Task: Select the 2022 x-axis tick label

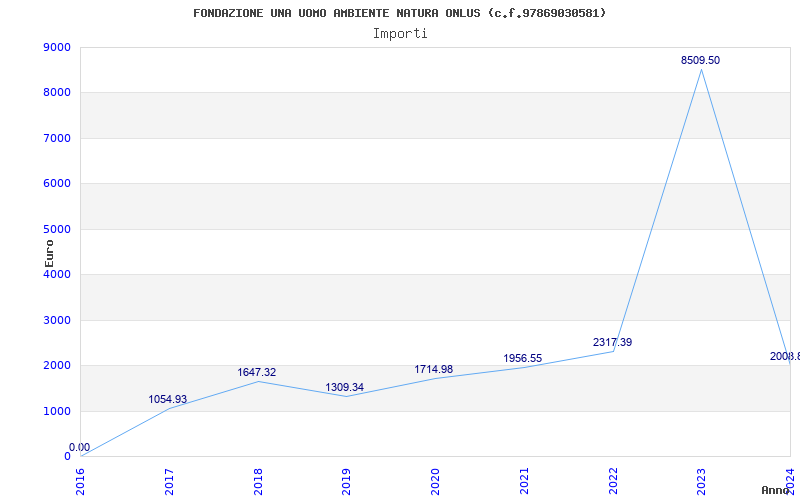Action: 612,480
